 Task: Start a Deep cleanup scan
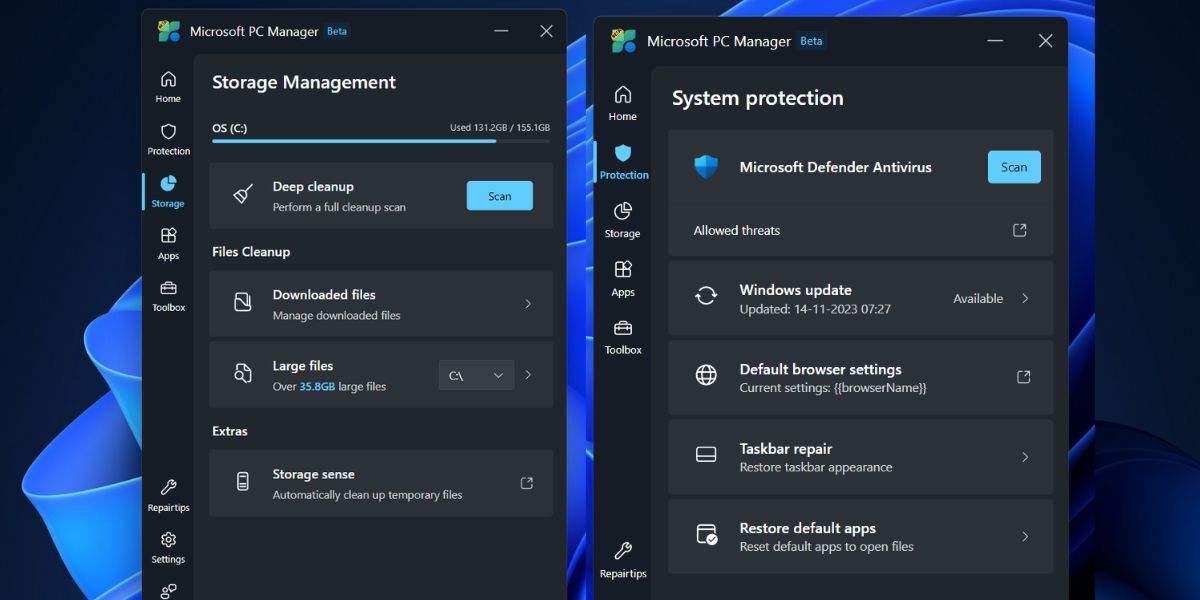coord(499,195)
